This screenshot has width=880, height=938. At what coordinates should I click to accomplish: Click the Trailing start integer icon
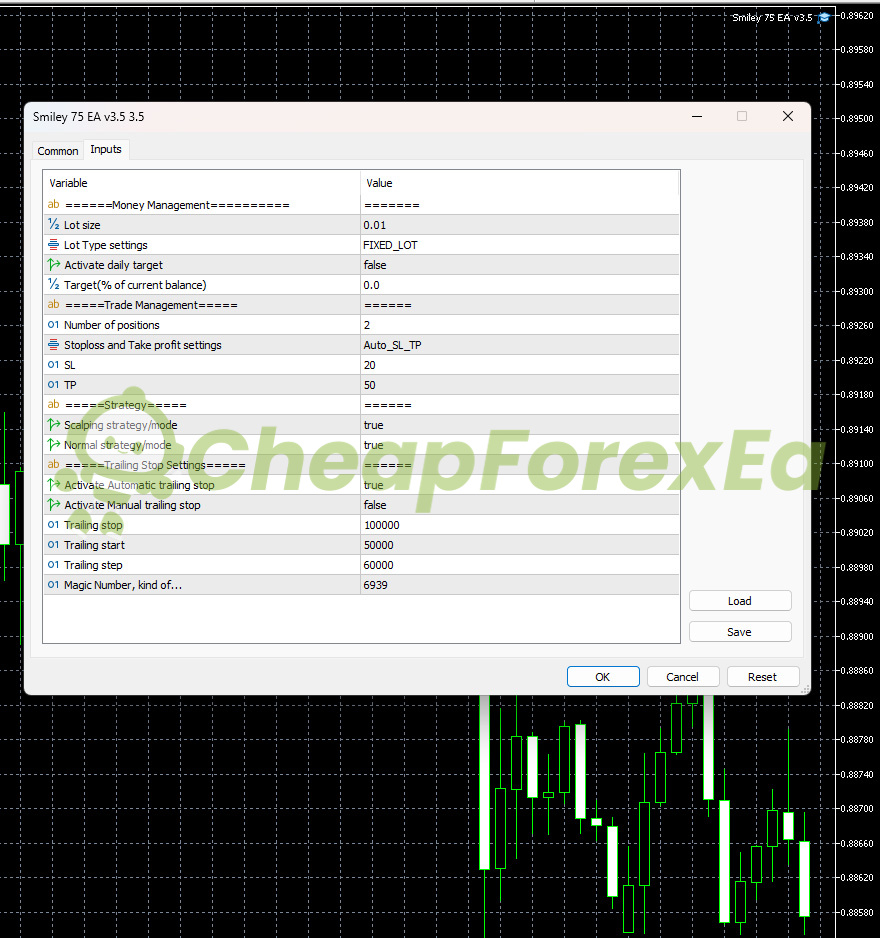[53, 545]
